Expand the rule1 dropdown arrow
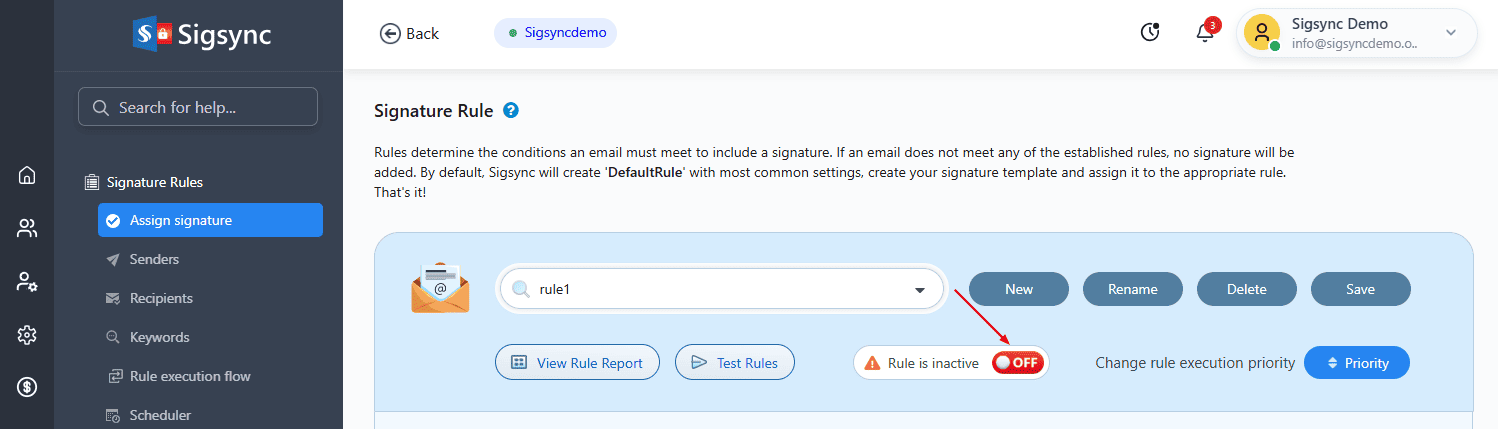Image resolution: width=1498 pixels, height=429 pixels. tap(919, 290)
